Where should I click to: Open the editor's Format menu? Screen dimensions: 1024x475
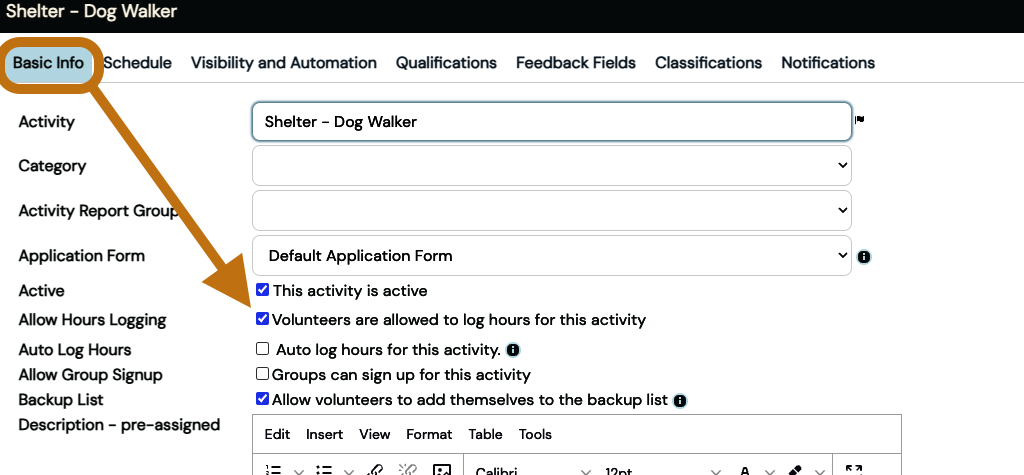429,434
